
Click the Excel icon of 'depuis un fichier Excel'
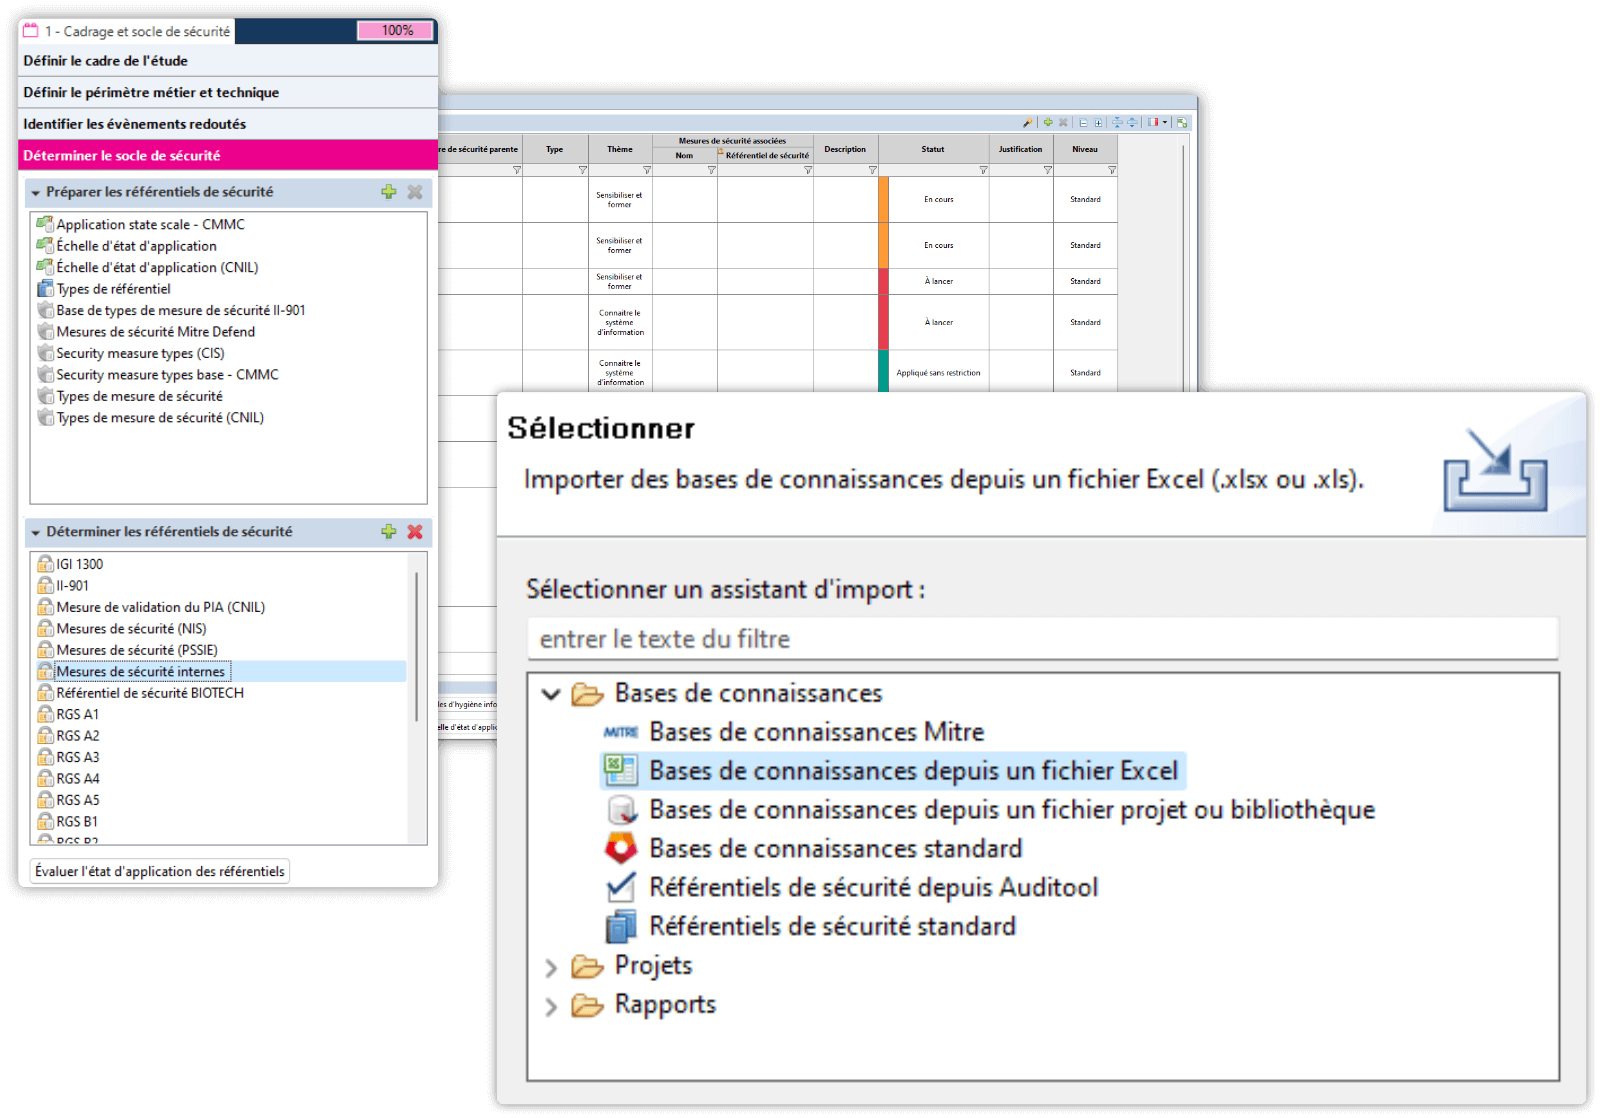pyautogui.click(x=621, y=770)
